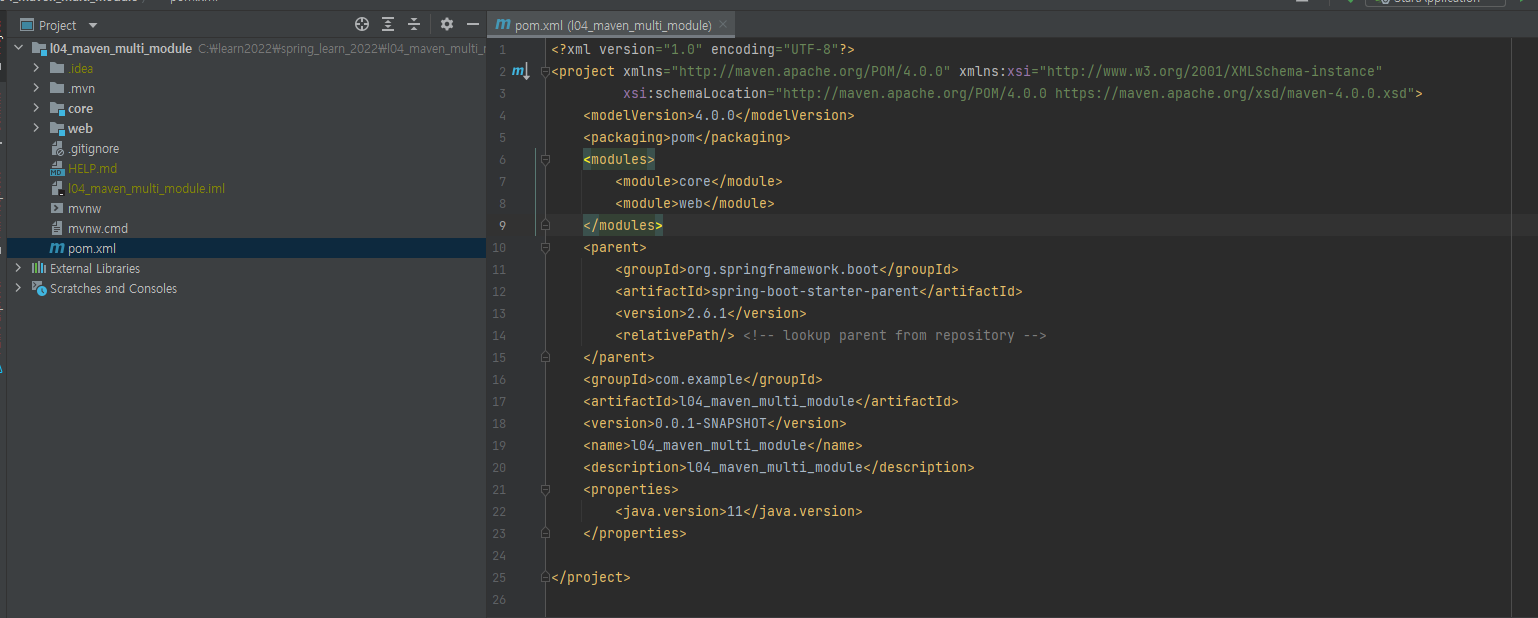Click the spring-boot-starter-parent artifactId text

pos(813,291)
